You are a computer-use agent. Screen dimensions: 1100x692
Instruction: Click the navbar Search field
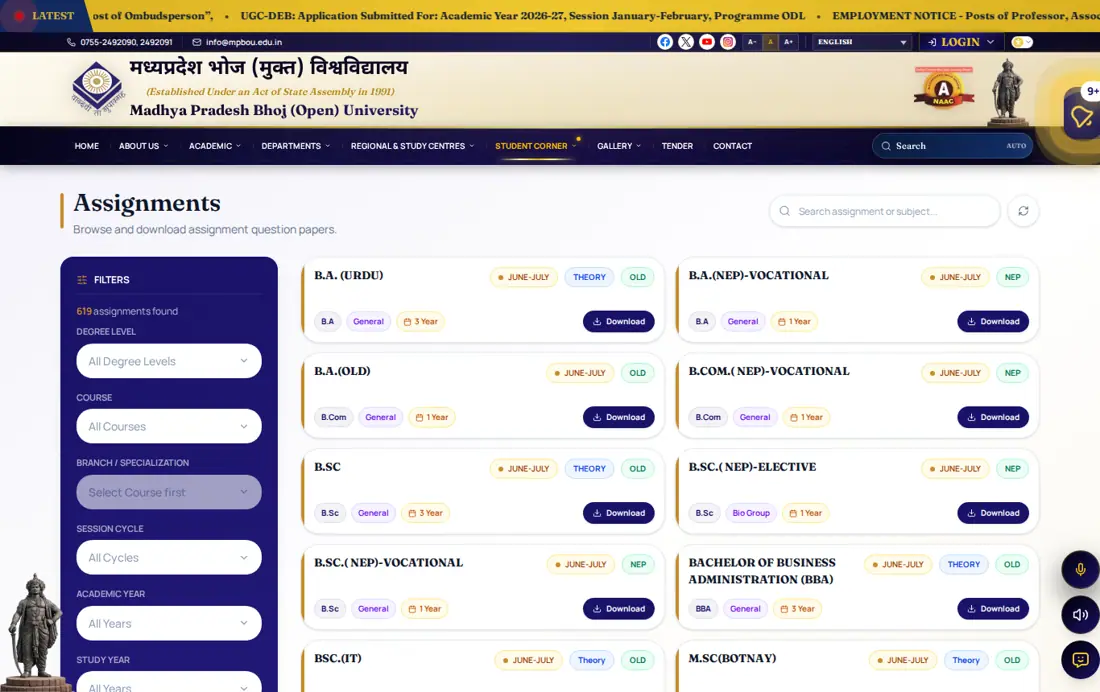pos(952,146)
